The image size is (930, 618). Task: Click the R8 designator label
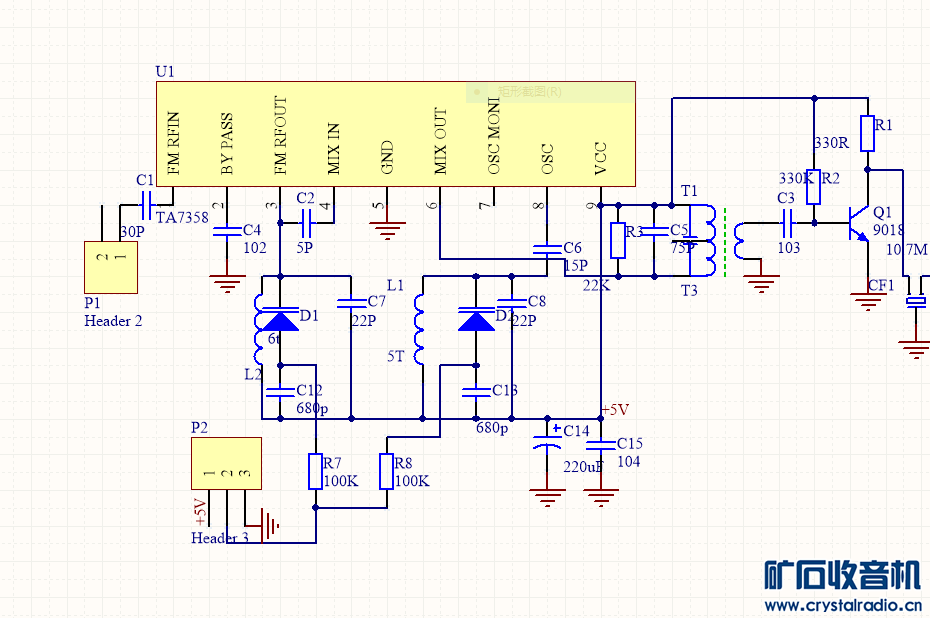[403, 463]
